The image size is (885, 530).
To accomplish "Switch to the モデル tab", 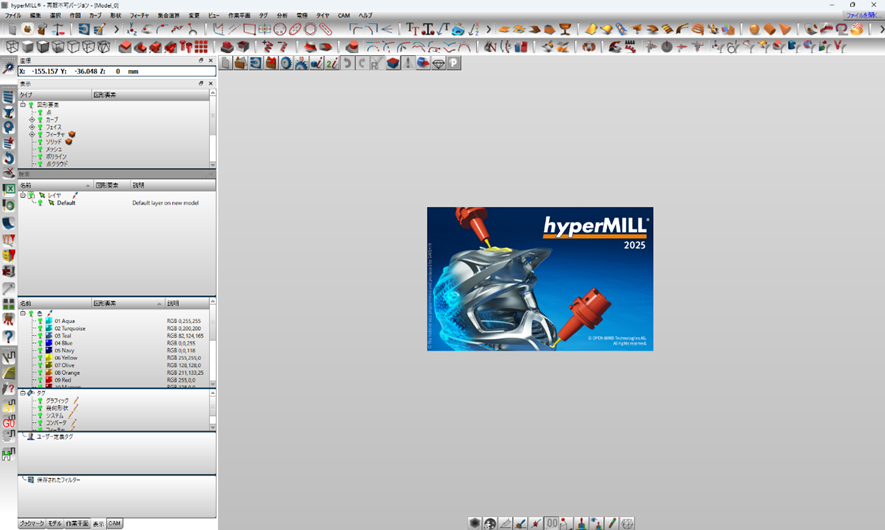I will click(56, 523).
